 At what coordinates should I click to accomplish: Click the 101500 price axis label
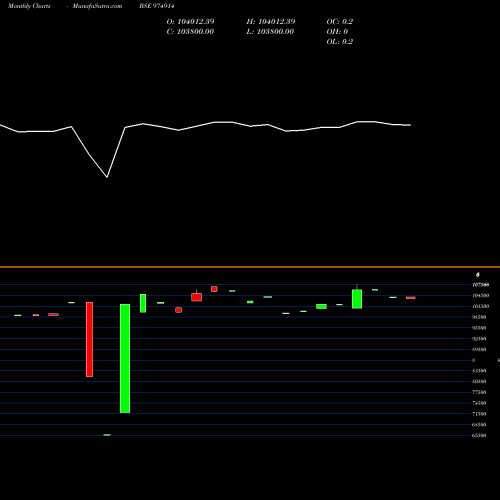[x=481, y=306]
